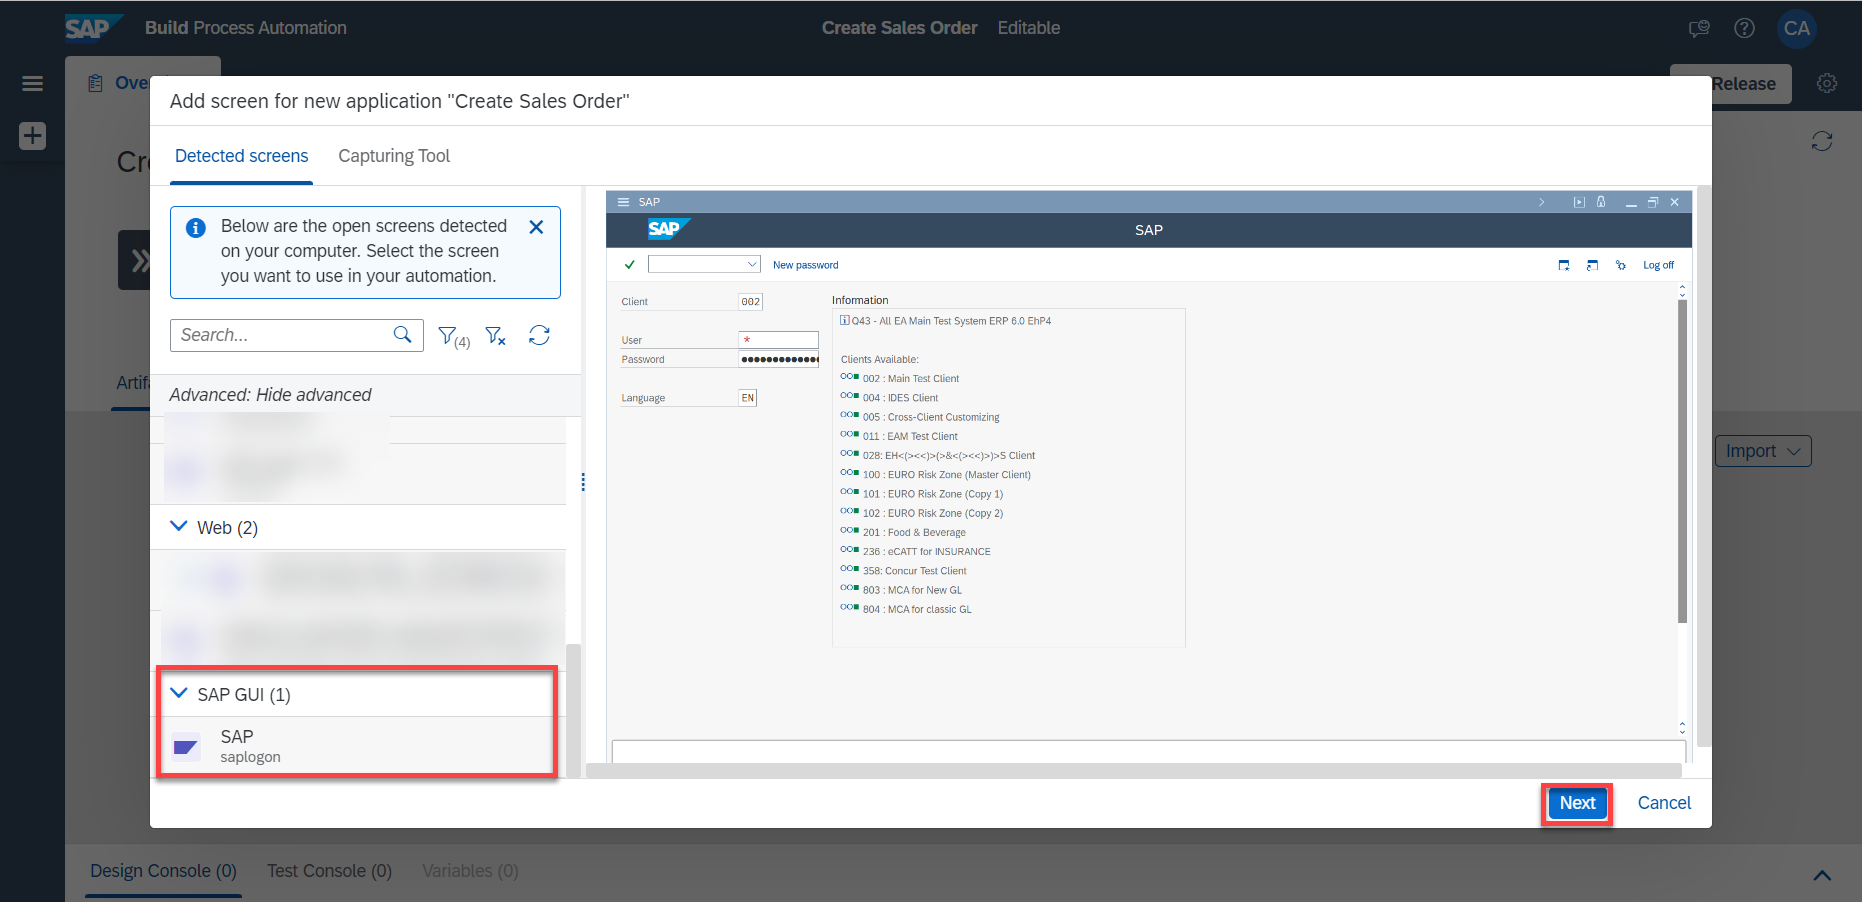Open project settings gear icon
Screen dimensions: 1862x902
click(x=1827, y=84)
